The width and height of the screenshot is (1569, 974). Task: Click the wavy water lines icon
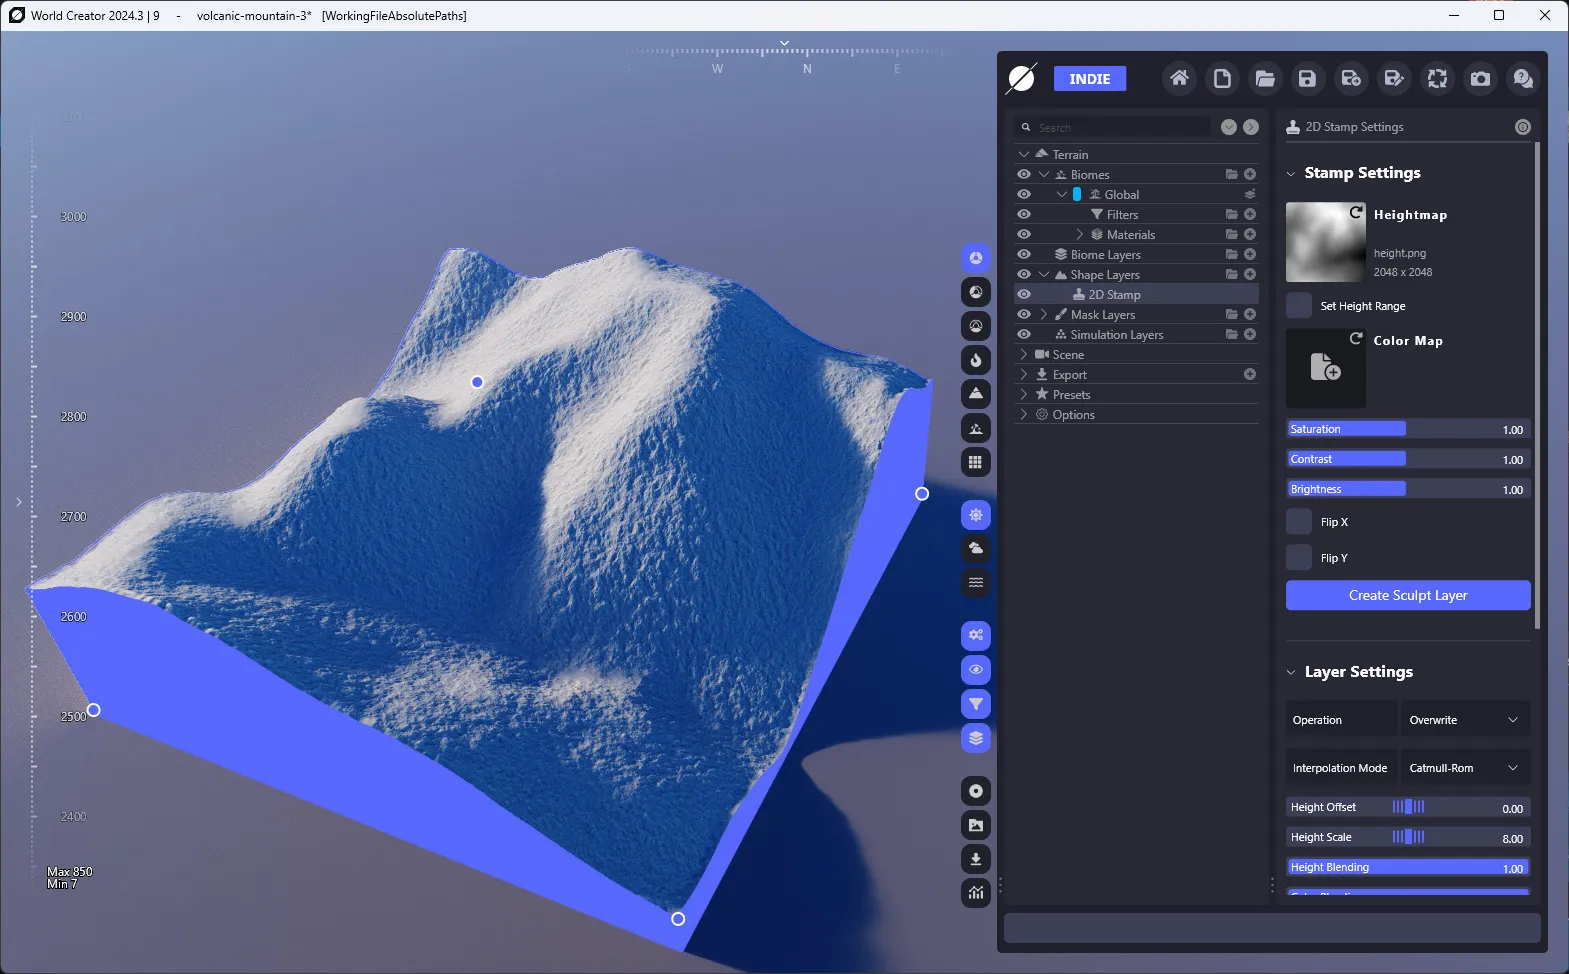point(976,583)
